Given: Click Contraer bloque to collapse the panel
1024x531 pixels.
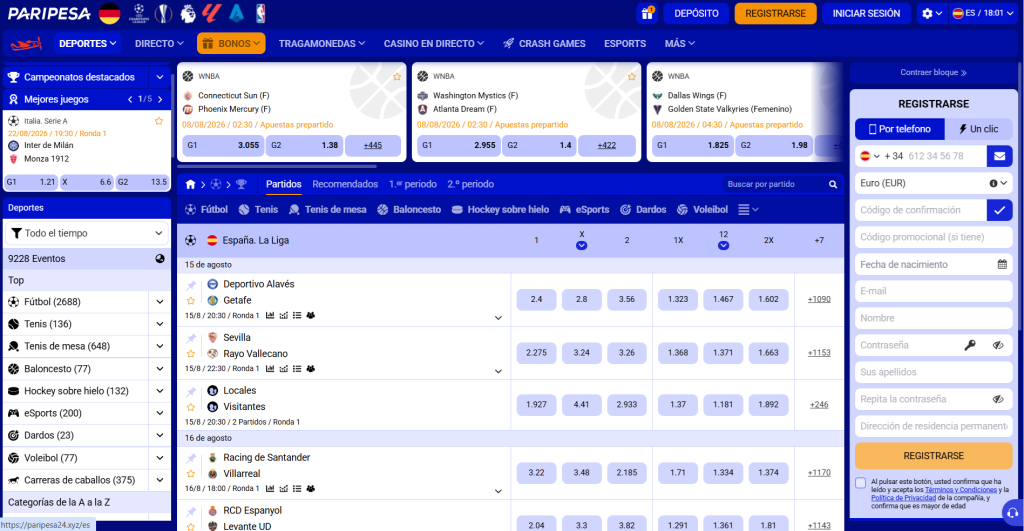Looking at the screenshot, I should tap(933, 72).
